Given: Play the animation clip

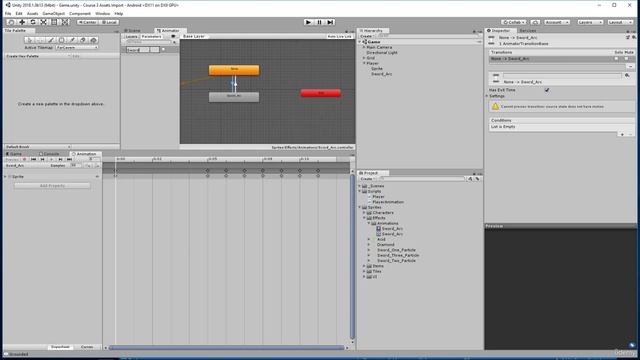Looking at the screenshot, I should (x=51, y=160).
